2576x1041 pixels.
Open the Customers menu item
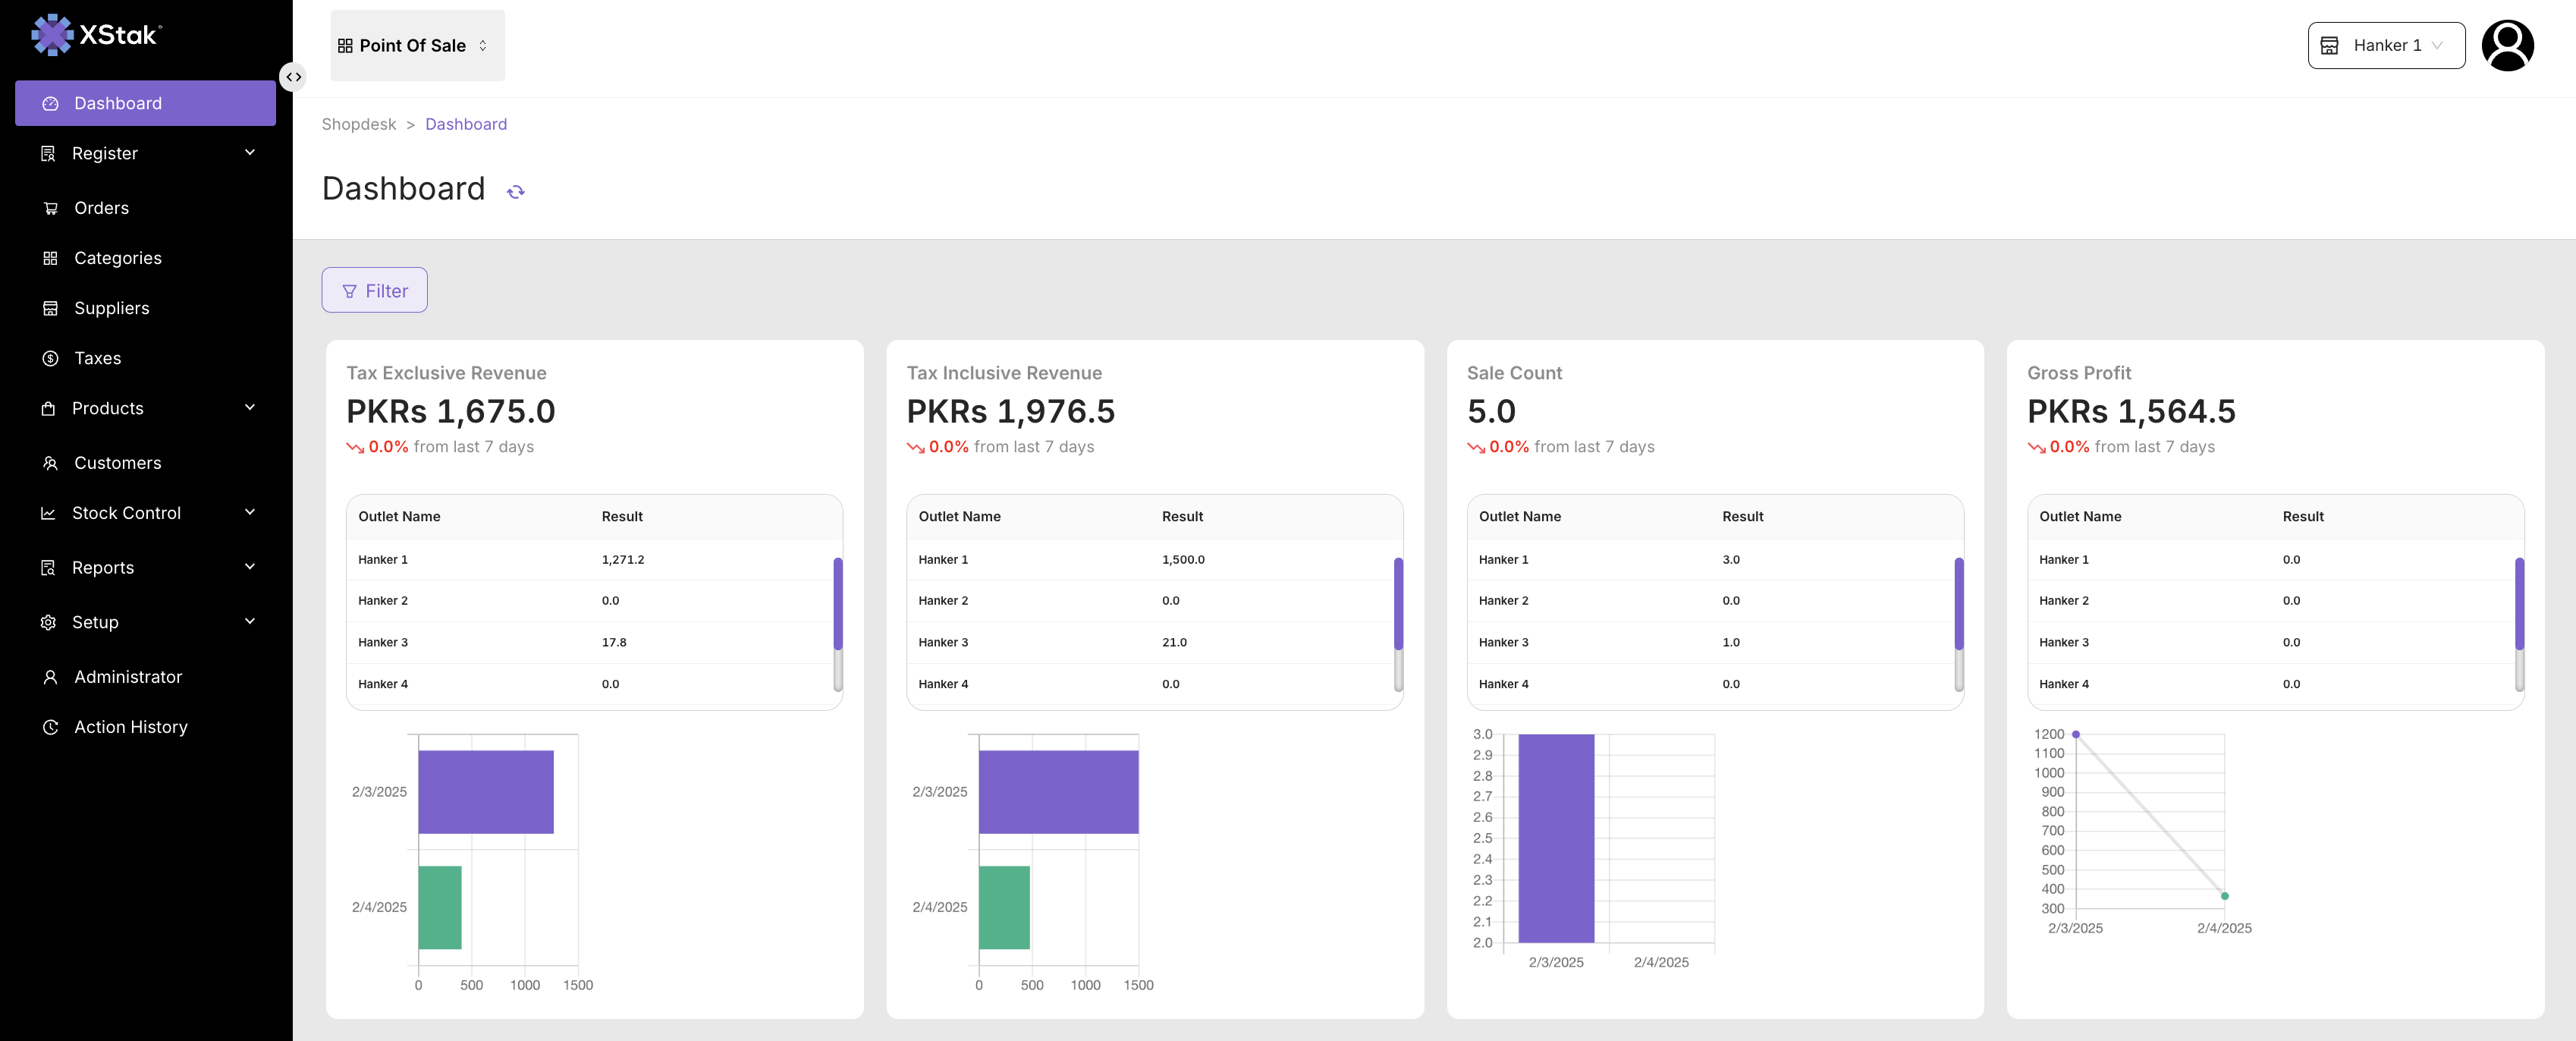pyautogui.click(x=117, y=463)
